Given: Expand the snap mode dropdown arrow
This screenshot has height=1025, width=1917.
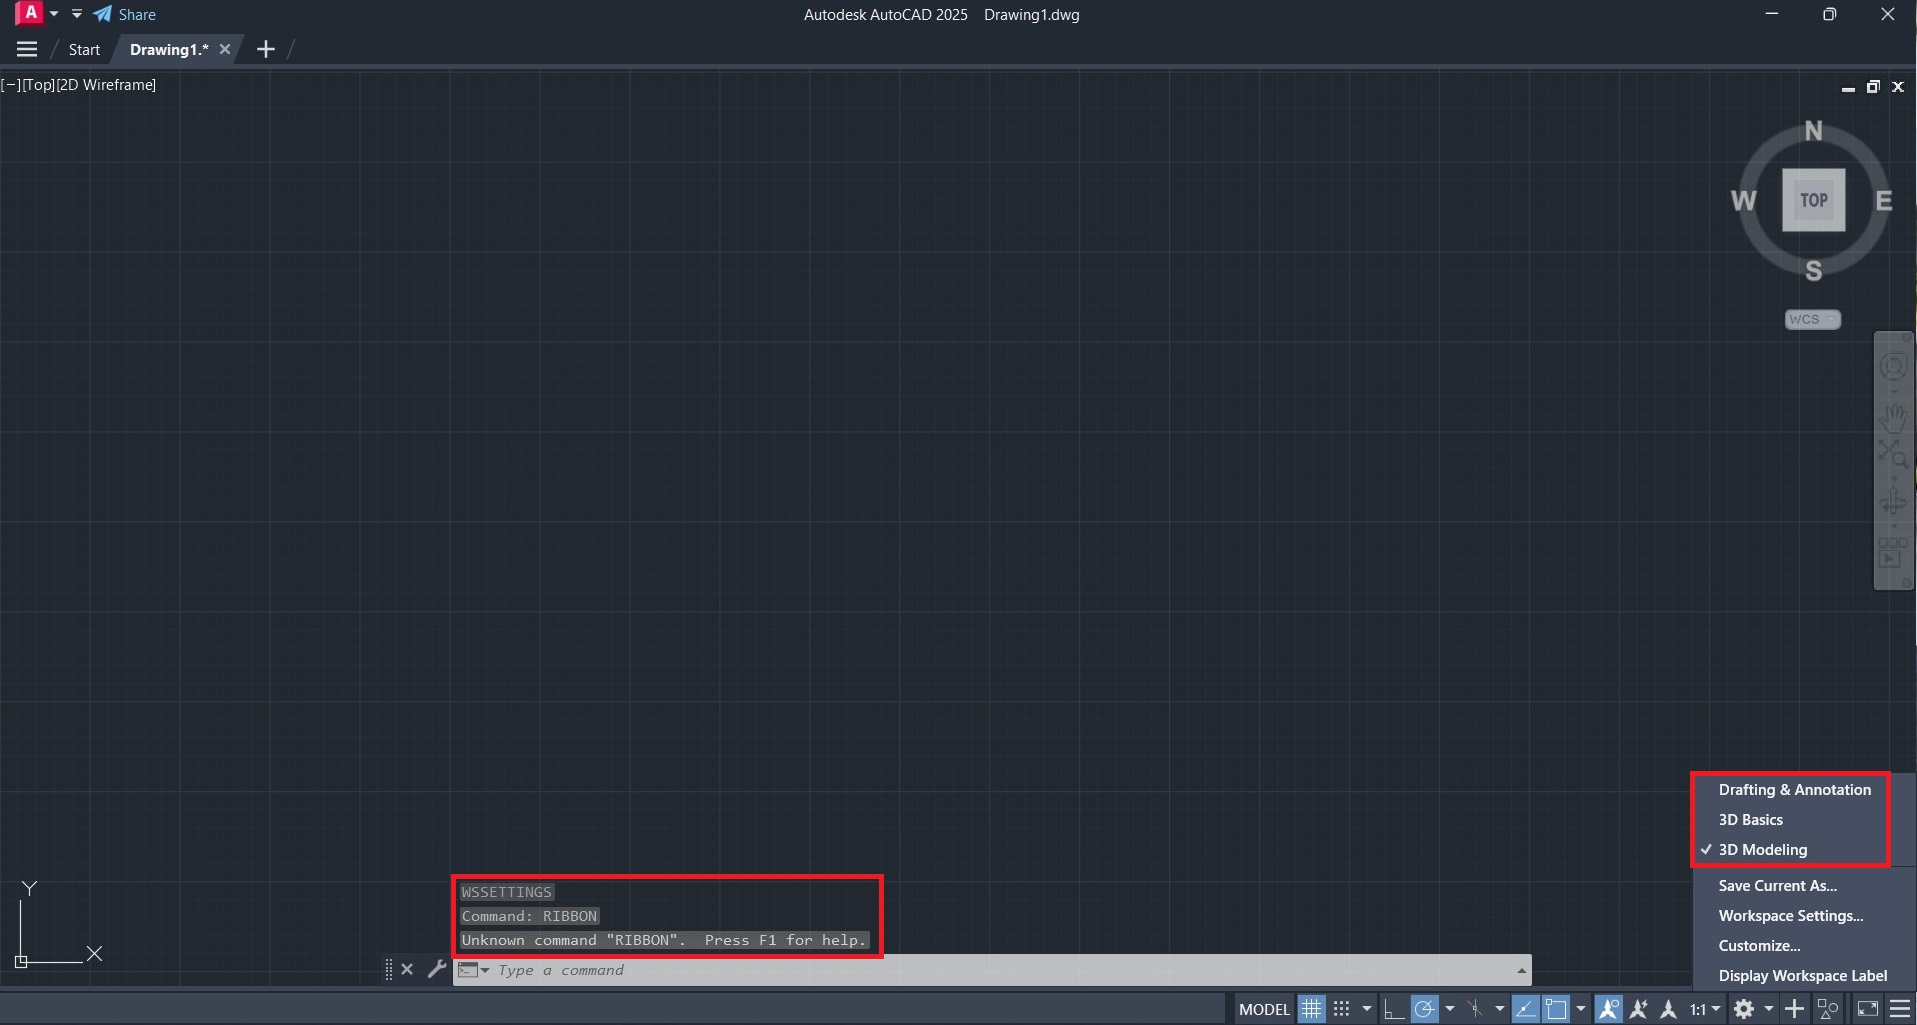Looking at the screenshot, I should (1366, 1007).
